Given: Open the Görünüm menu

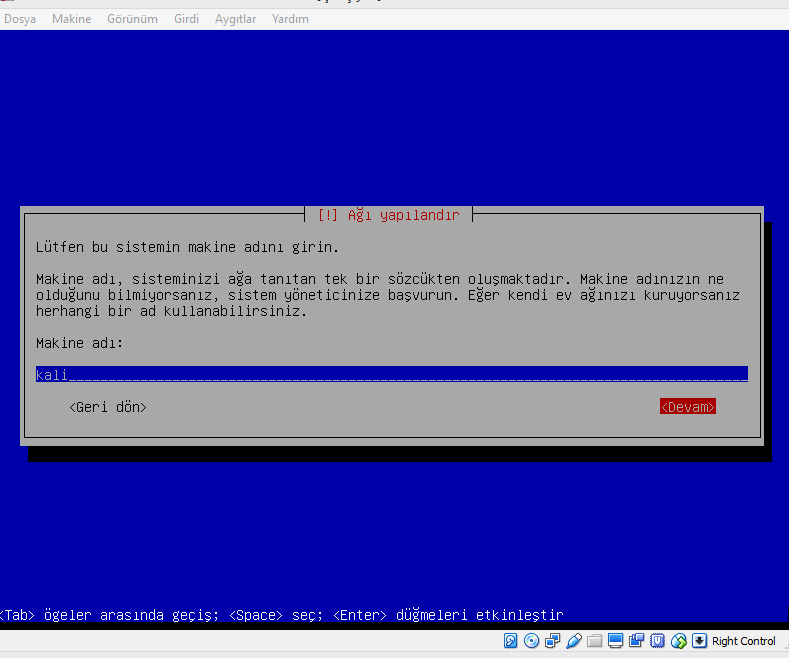Looking at the screenshot, I should coord(132,19).
